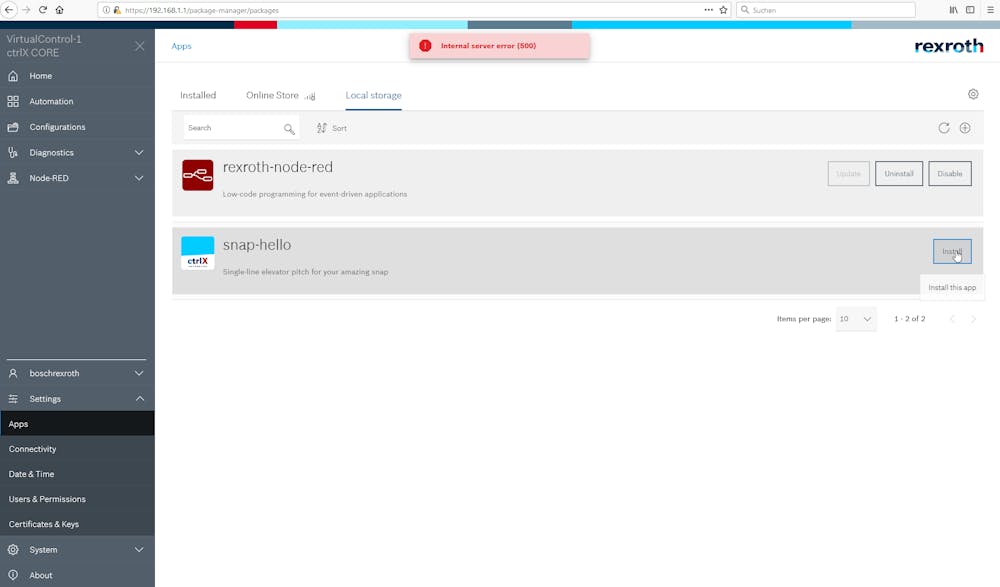Click the add app plus icon
Image resolution: width=1000 pixels, height=587 pixels.
[965, 128]
